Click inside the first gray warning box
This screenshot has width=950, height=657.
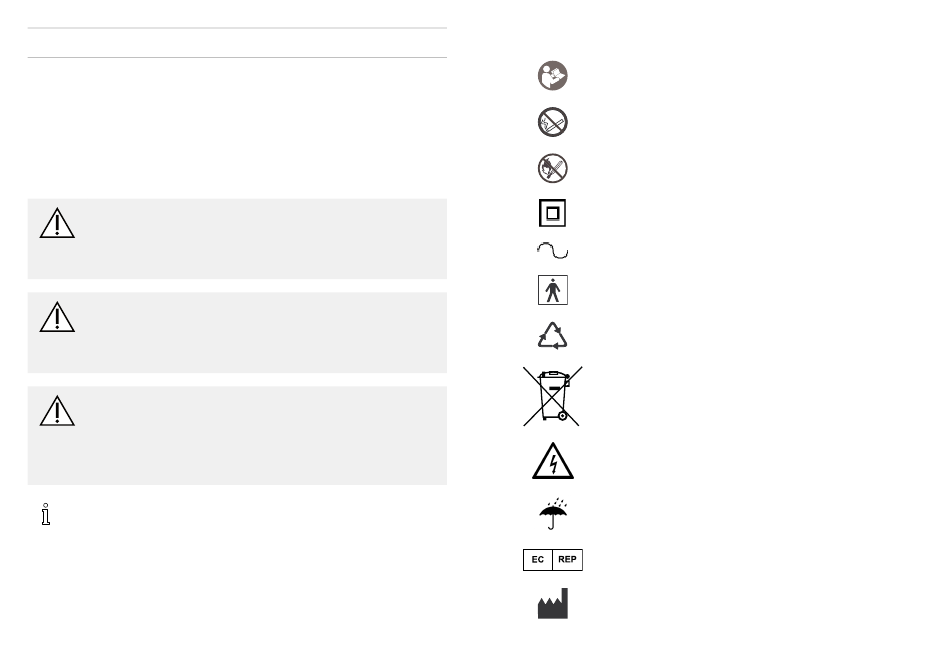238,239
